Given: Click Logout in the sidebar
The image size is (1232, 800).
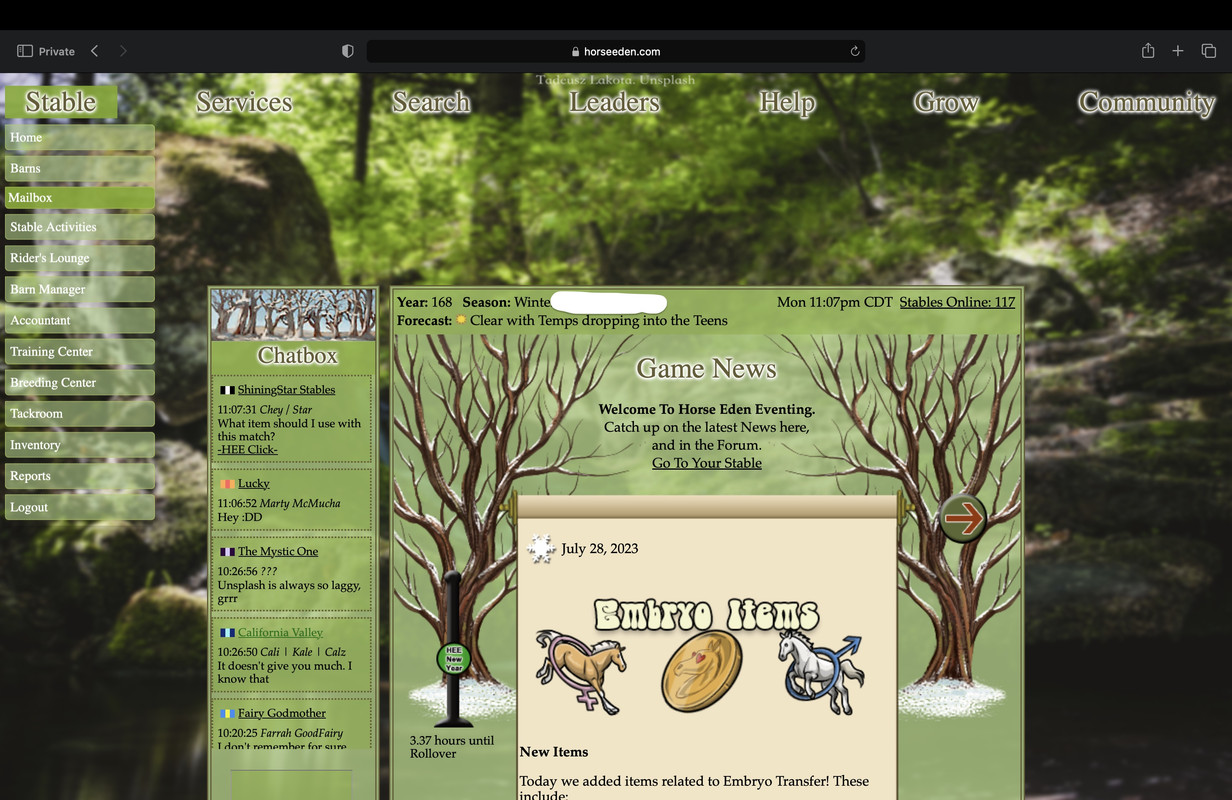Looking at the screenshot, I should (80, 507).
